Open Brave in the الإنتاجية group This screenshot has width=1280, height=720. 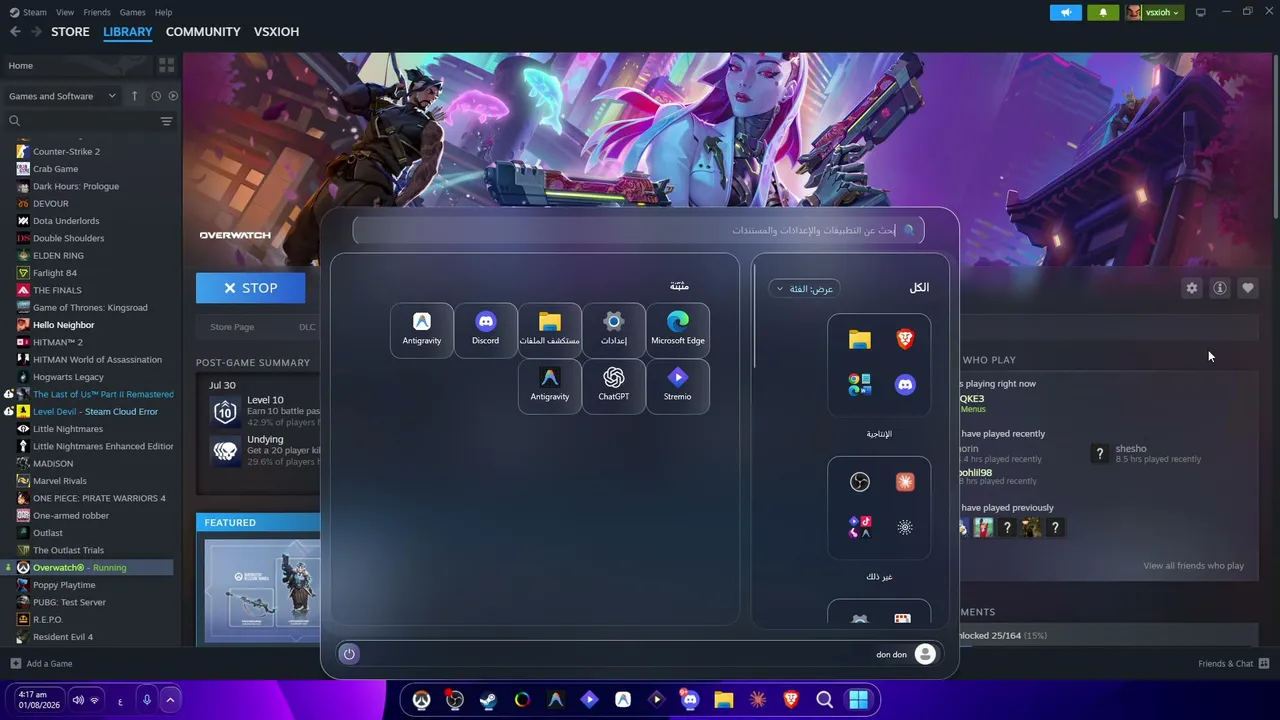tap(905, 340)
